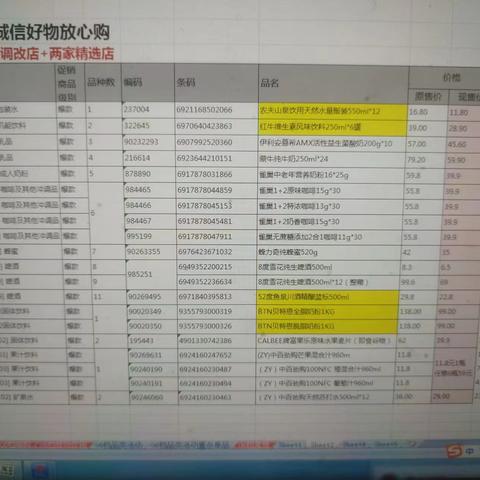Select original price cell 79.20
Viewport: 480px width, 480px height.
[425, 160]
